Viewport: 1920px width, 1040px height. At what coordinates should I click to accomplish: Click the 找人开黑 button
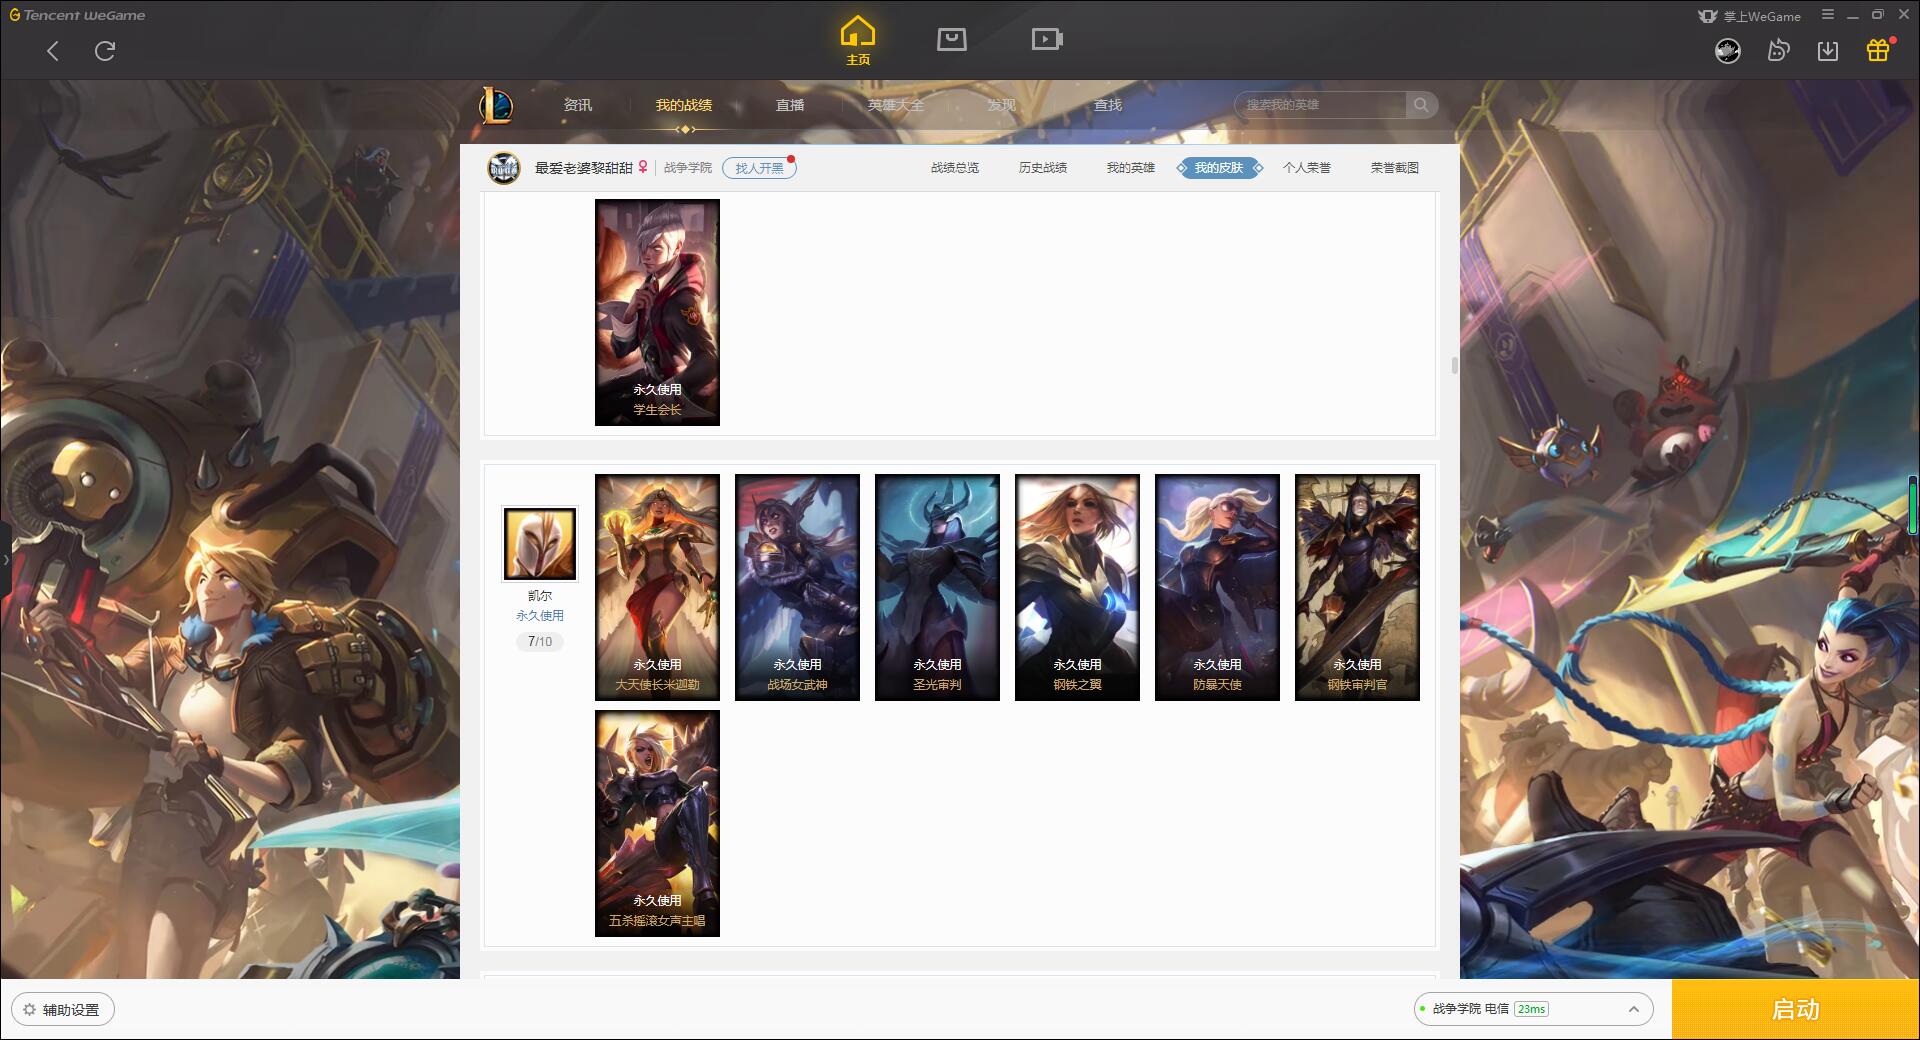pyautogui.click(x=759, y=168)
